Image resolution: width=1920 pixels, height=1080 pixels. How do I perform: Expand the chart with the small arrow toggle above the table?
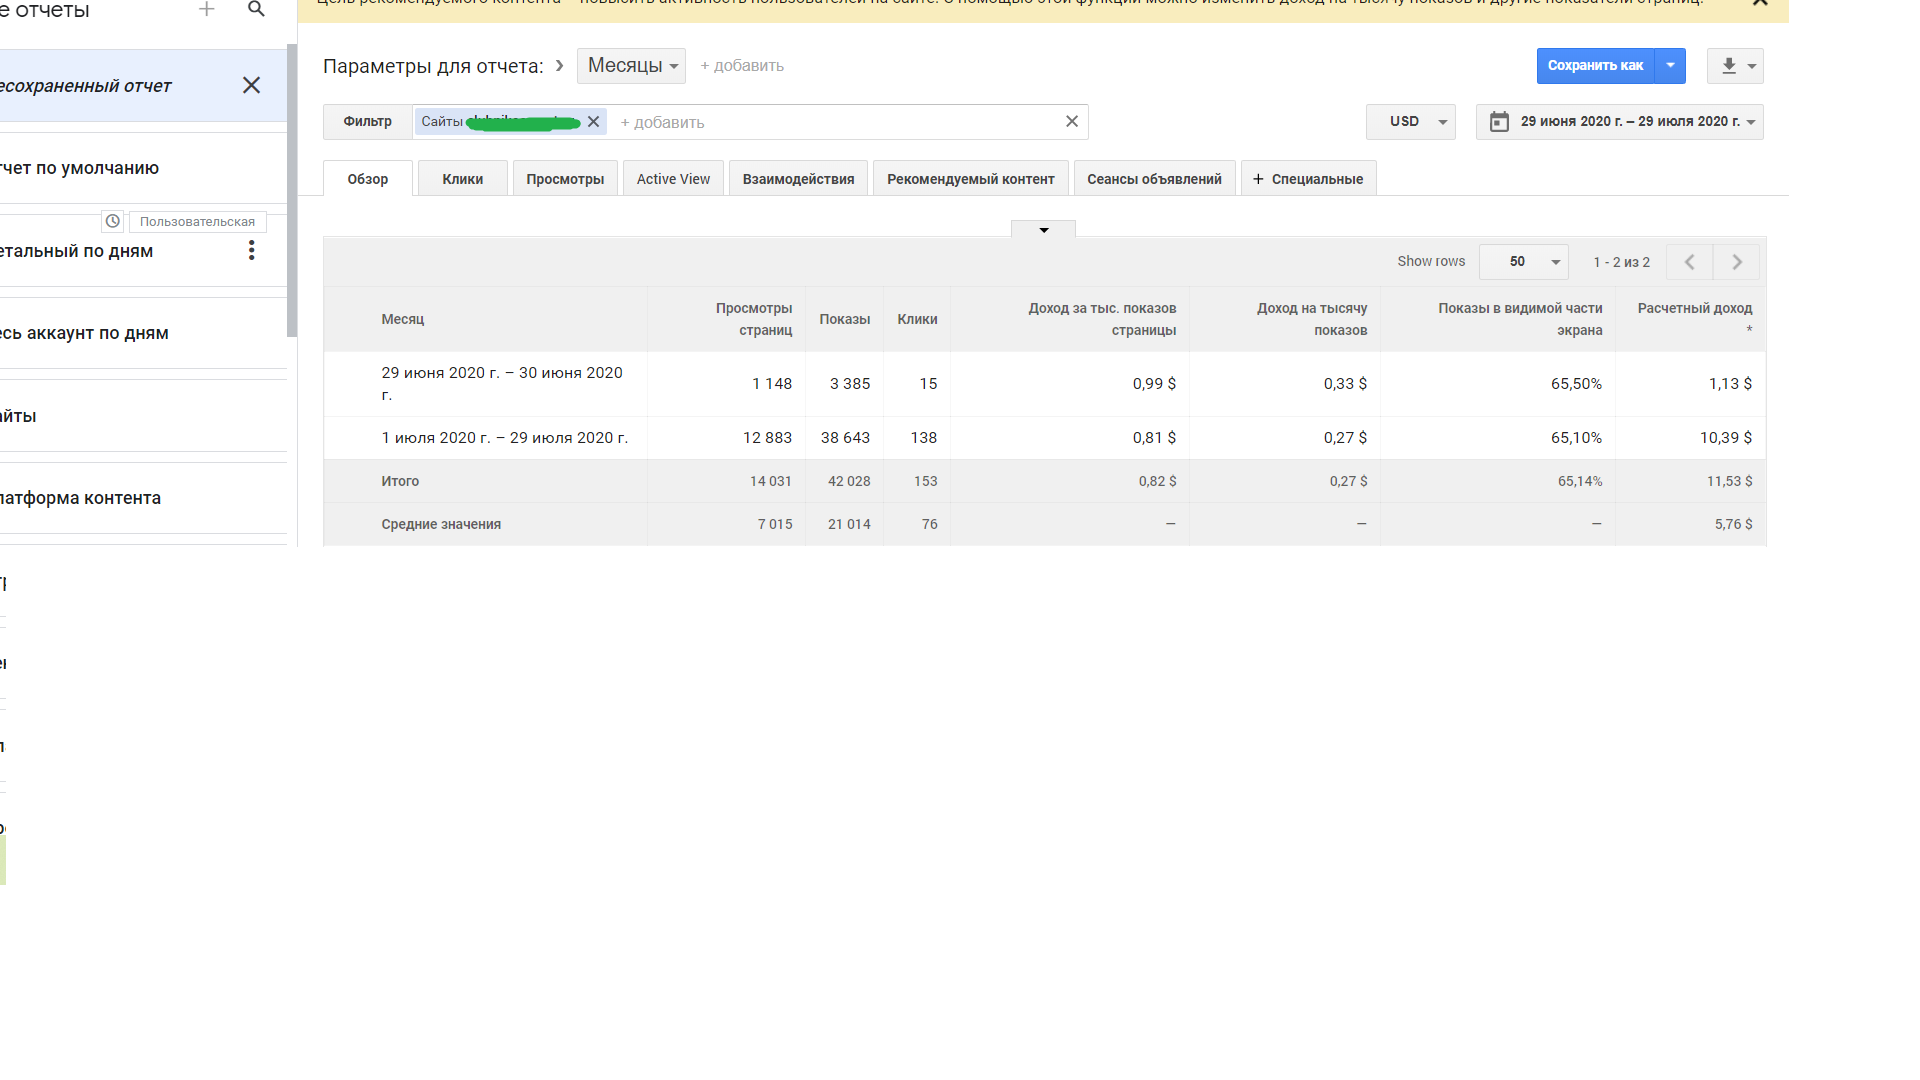point(1043,230)
